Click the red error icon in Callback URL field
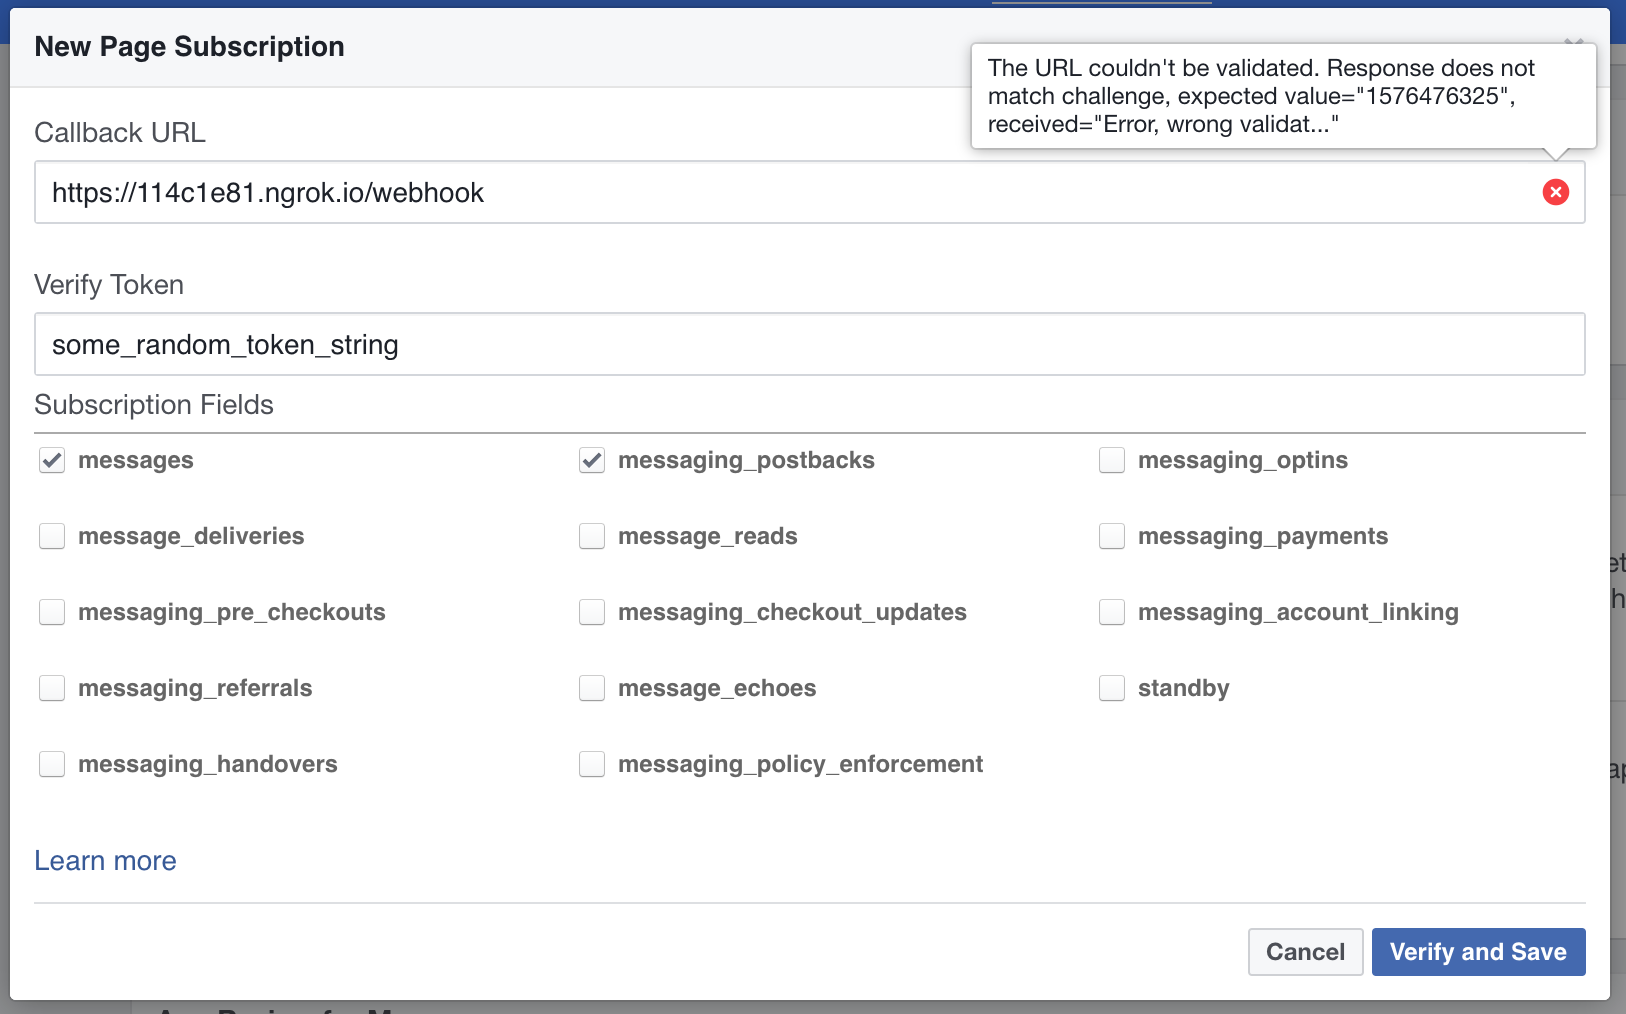1626x1014 pixels. click(x=1556, y=192)
